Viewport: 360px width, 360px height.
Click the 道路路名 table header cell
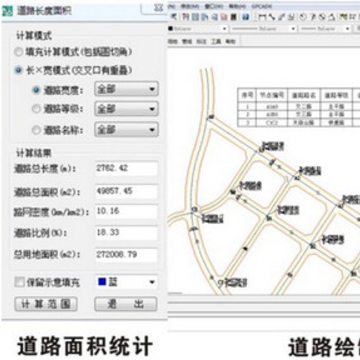tap(303, 96)
